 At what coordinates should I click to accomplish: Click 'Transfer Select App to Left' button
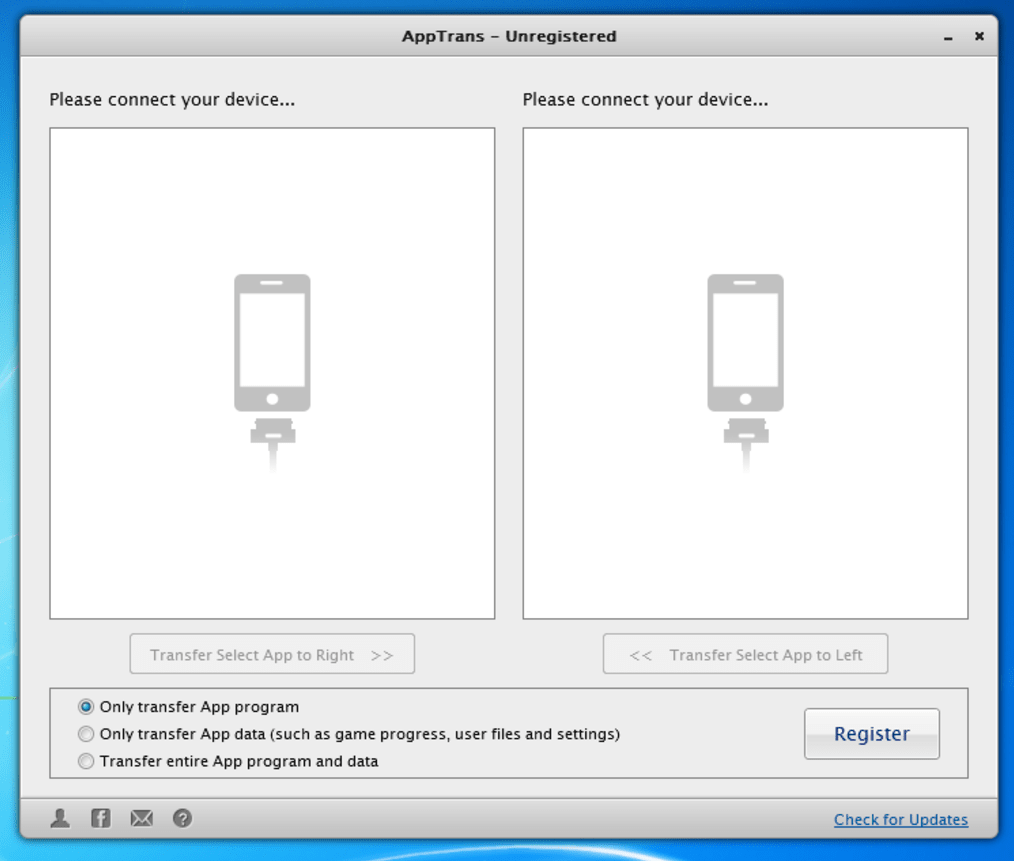click(x=746, y=654)
